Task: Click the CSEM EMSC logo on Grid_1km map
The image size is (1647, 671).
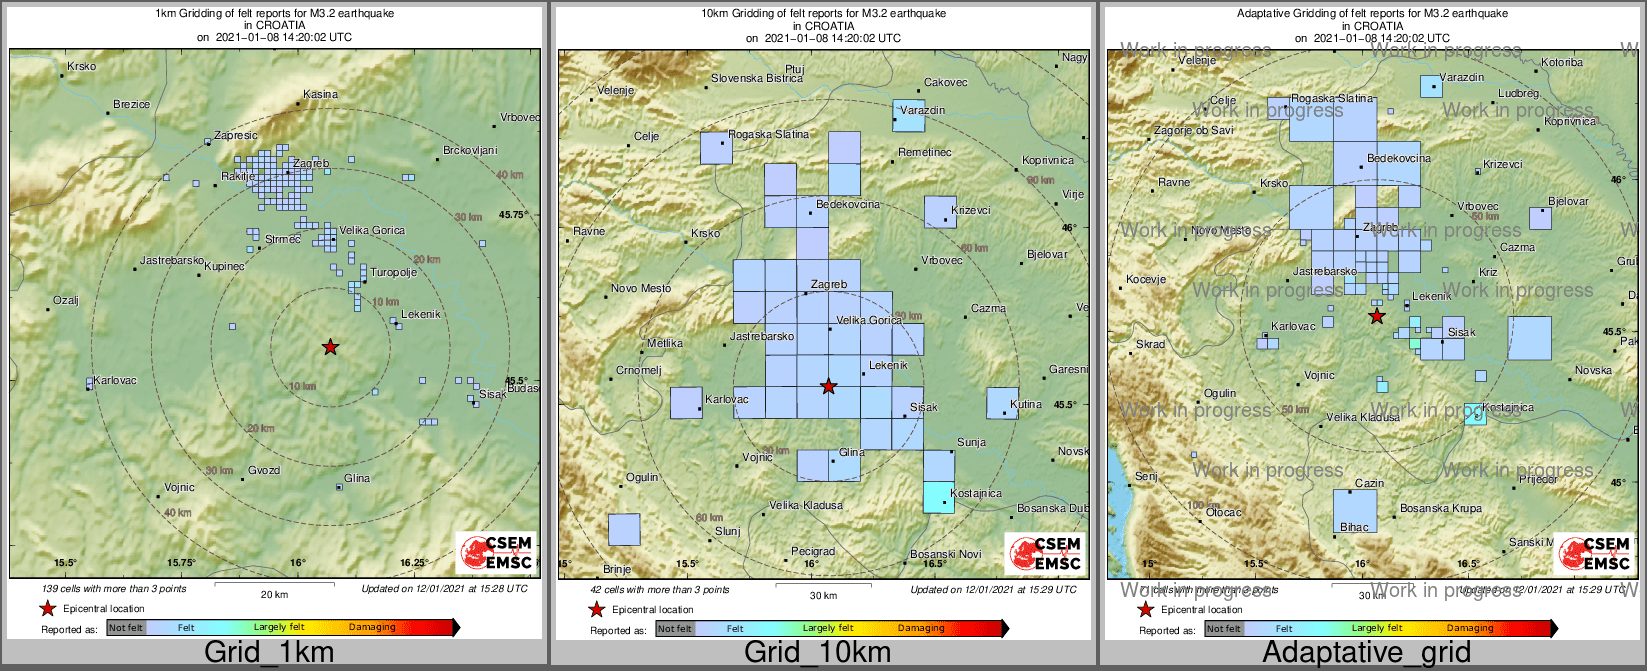Action: 496,553
